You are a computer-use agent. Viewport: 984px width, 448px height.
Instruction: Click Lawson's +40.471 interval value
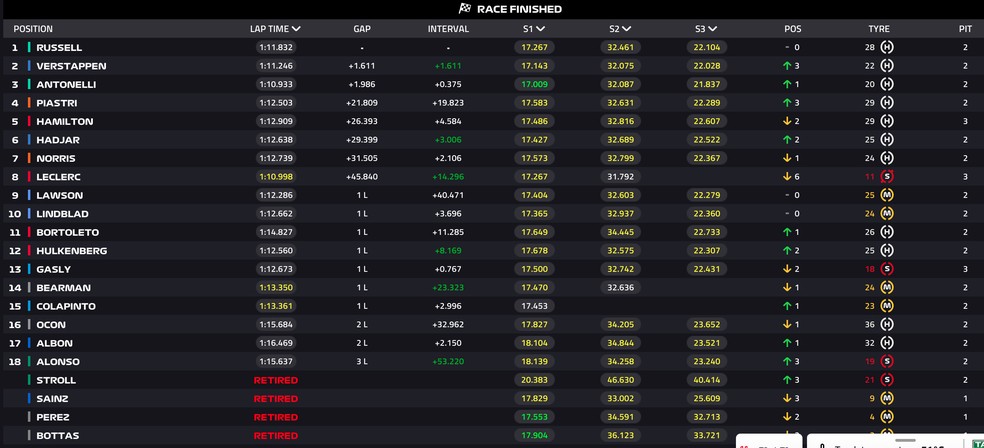[448, 195]
